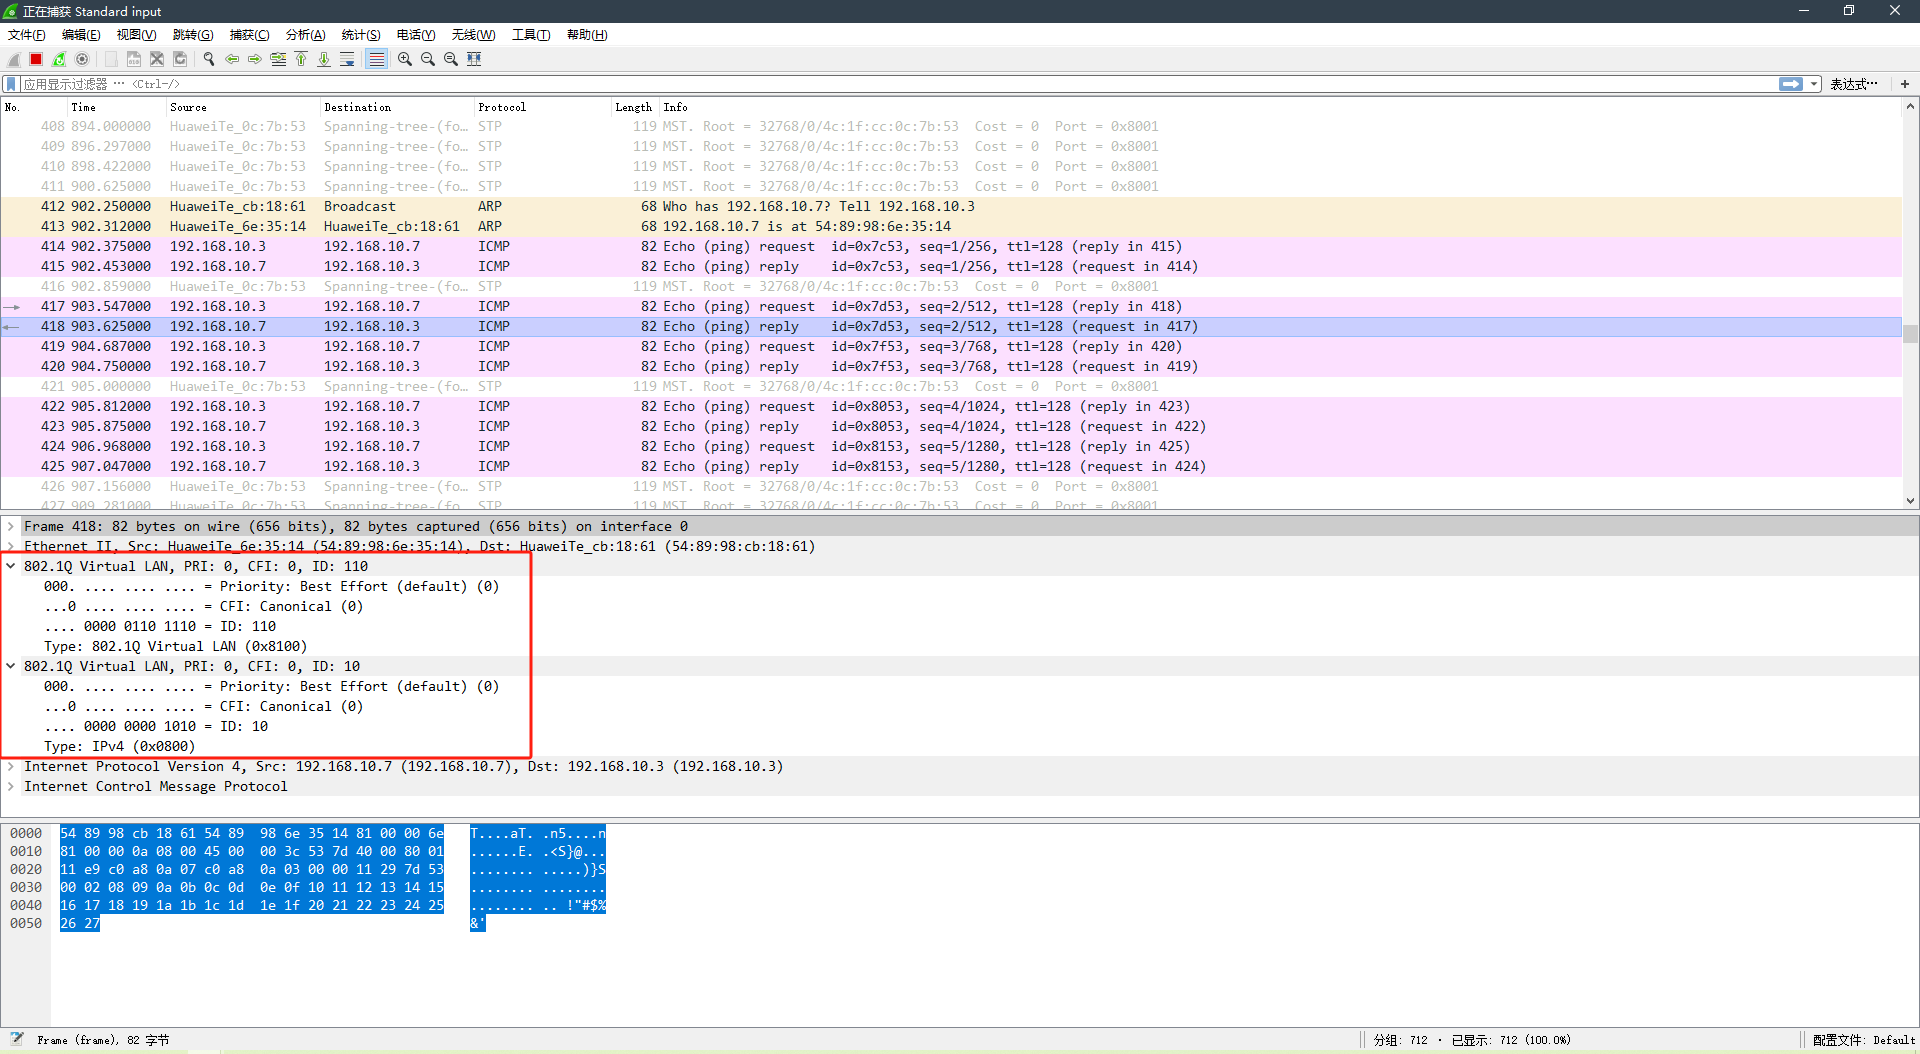
Task: Open expert info icon in status bar
Action: pyautogui.click(x=17, y=1039)
